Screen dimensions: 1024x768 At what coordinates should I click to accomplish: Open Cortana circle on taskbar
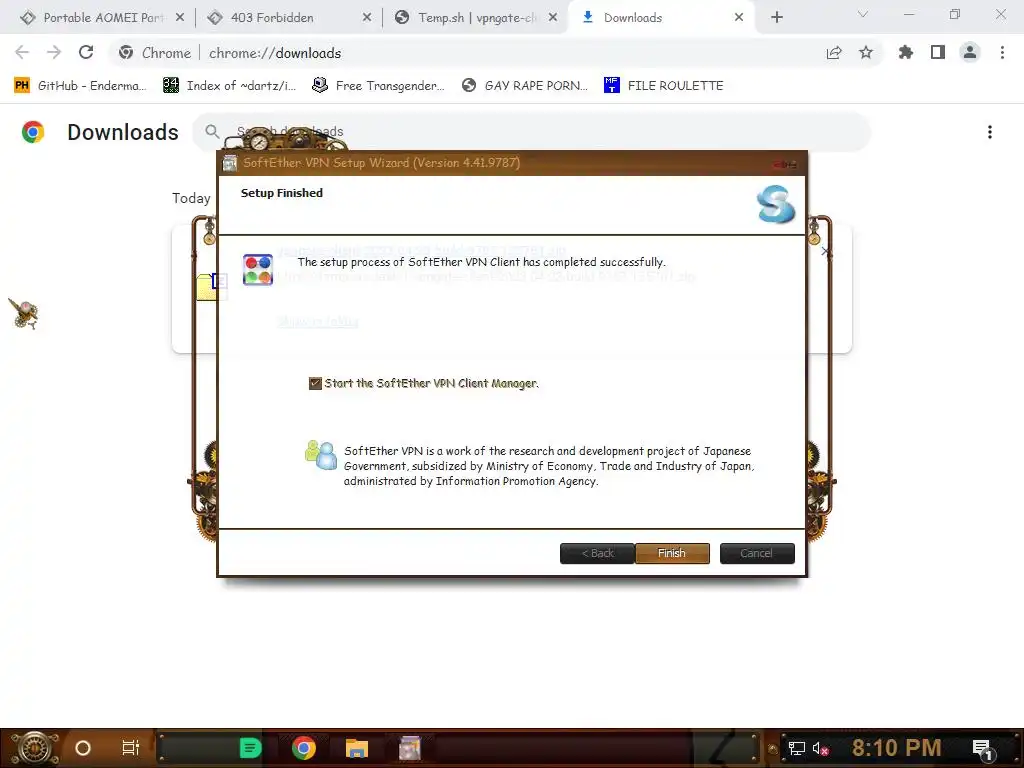[83, 748]
